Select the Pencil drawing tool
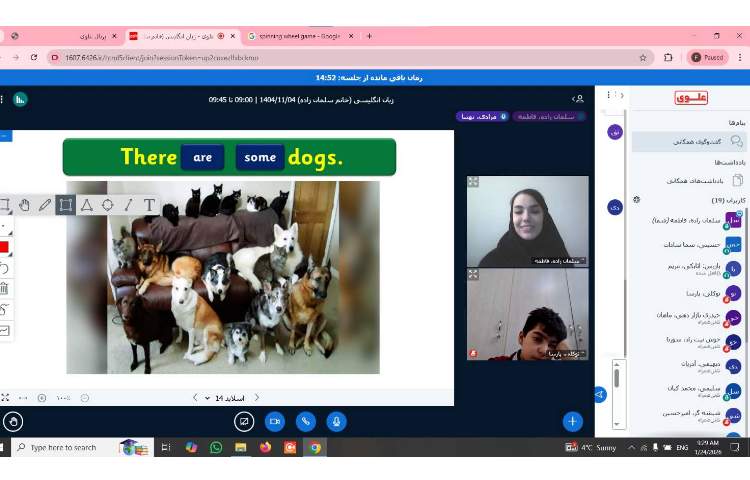 45,205
